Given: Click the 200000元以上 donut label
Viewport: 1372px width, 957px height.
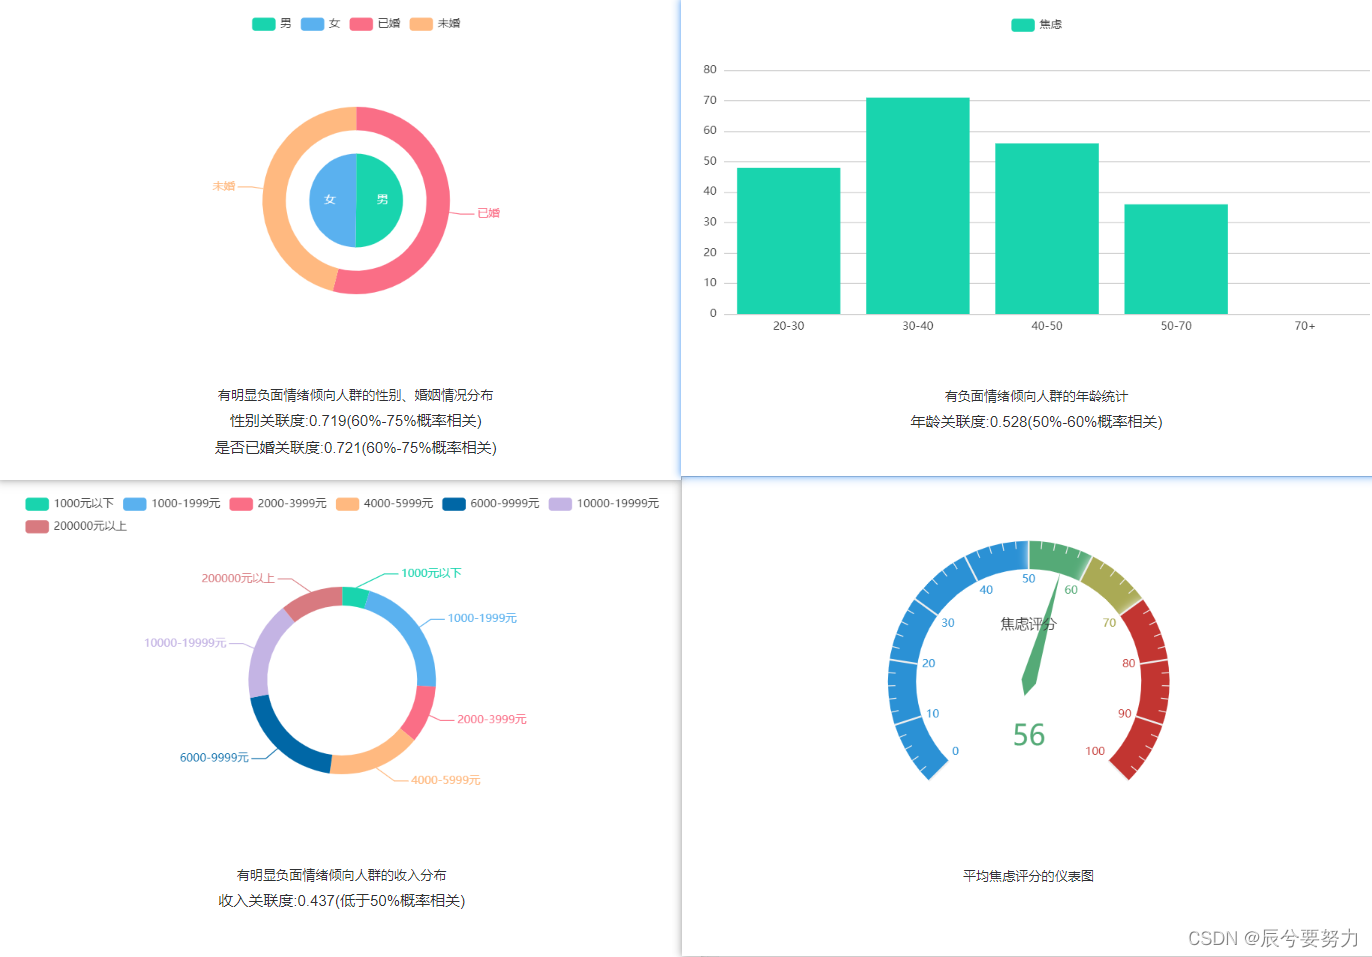Looking at the screenshot, I should 238,578.
